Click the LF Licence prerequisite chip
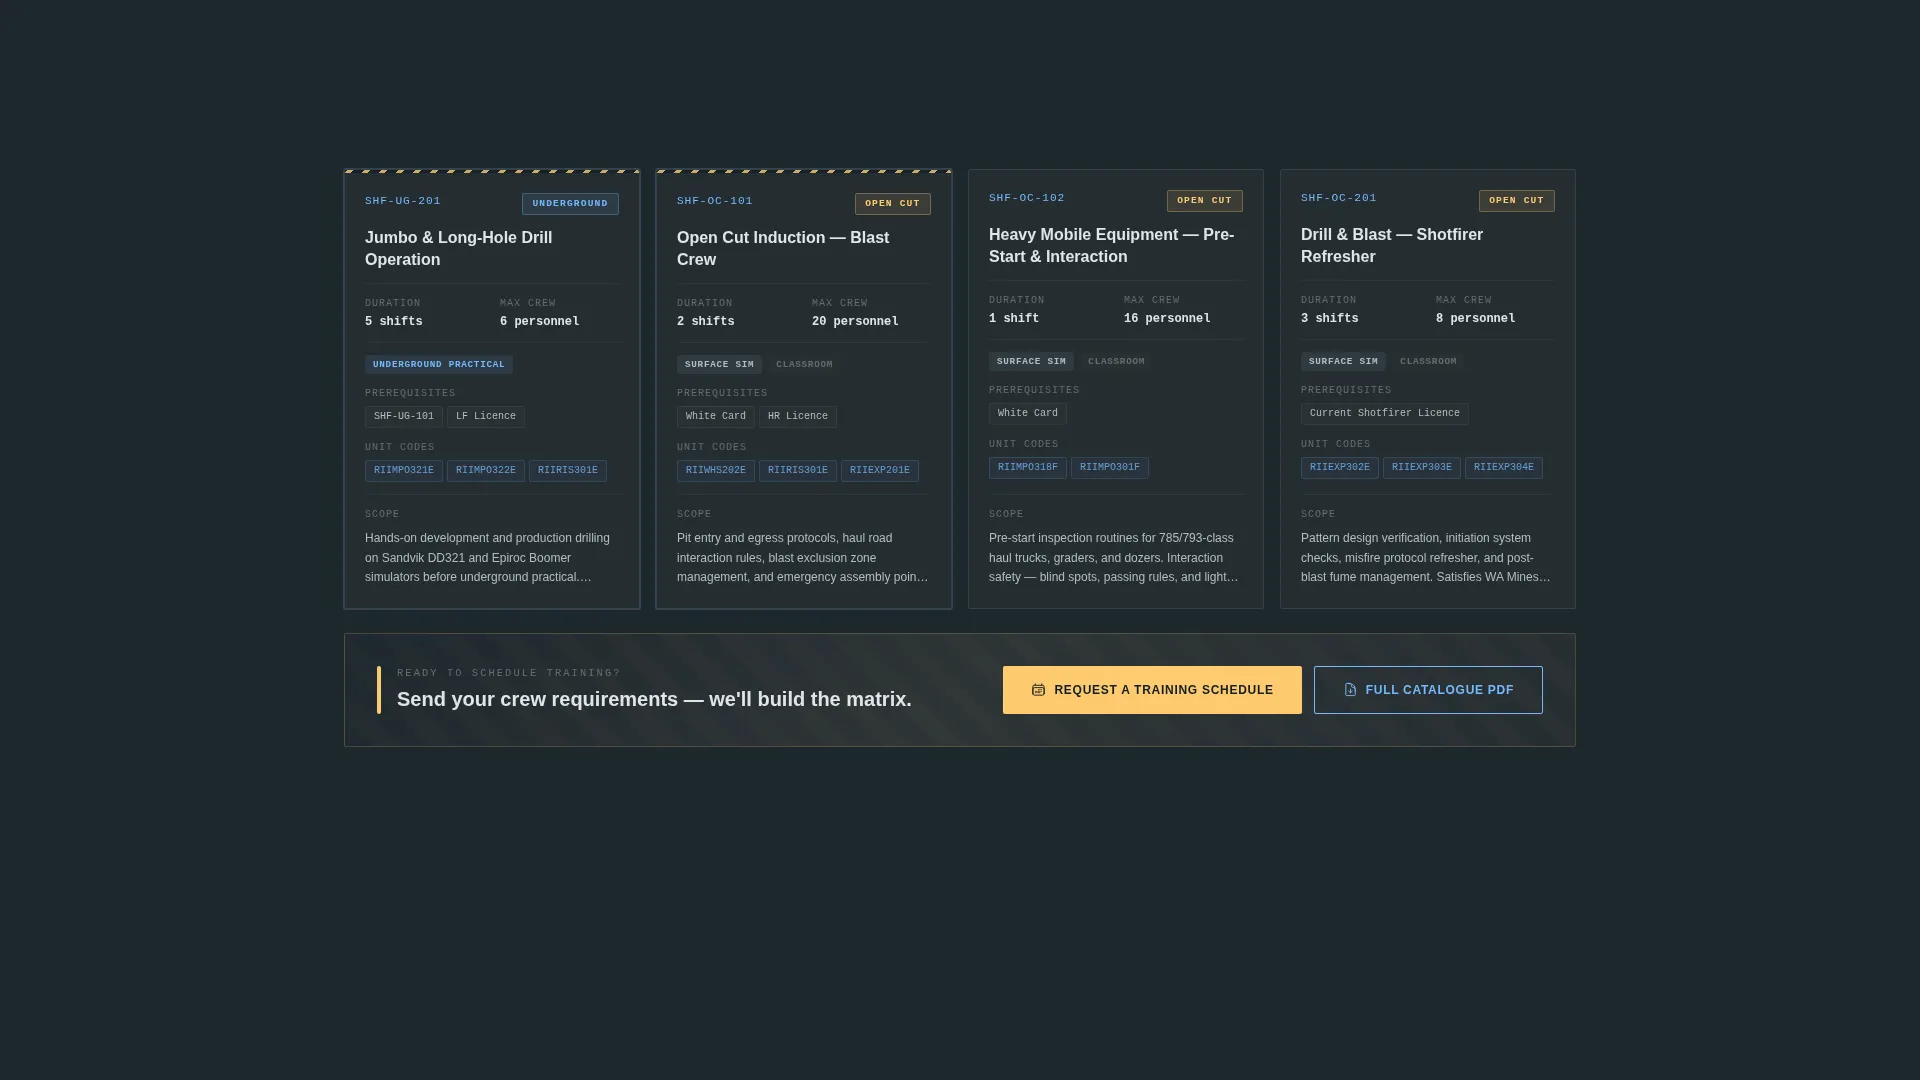Image resolution: width=1920 pixels, height=1080 pixels. (486, 417)
